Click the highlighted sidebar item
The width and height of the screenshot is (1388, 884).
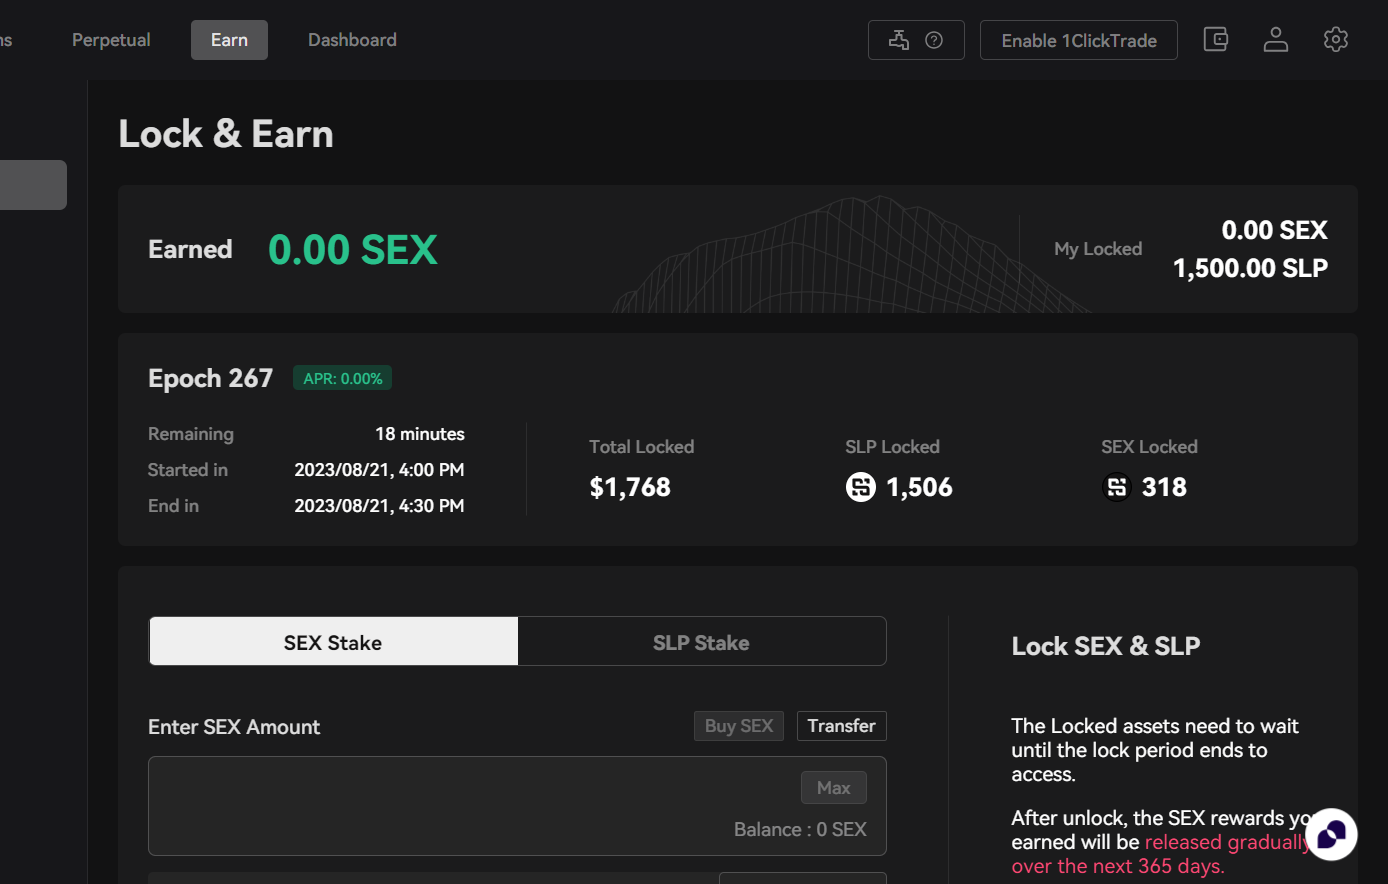tap(33, 185)
